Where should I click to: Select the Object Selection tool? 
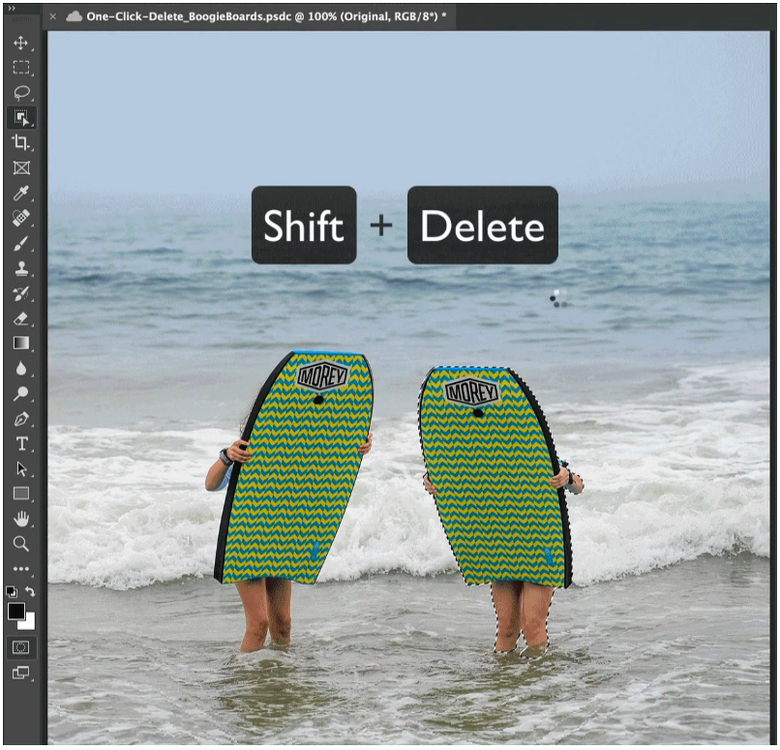point(21,118)
